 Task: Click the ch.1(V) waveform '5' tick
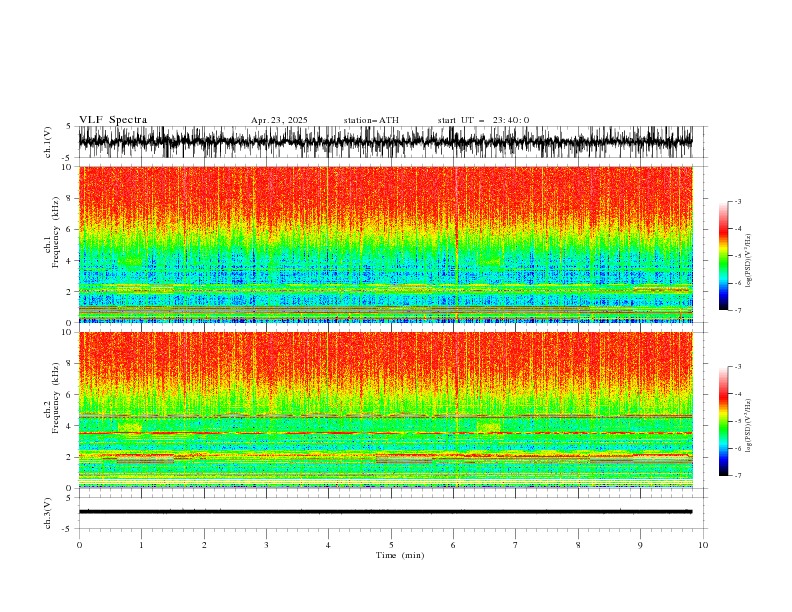[x=69, y=126]
